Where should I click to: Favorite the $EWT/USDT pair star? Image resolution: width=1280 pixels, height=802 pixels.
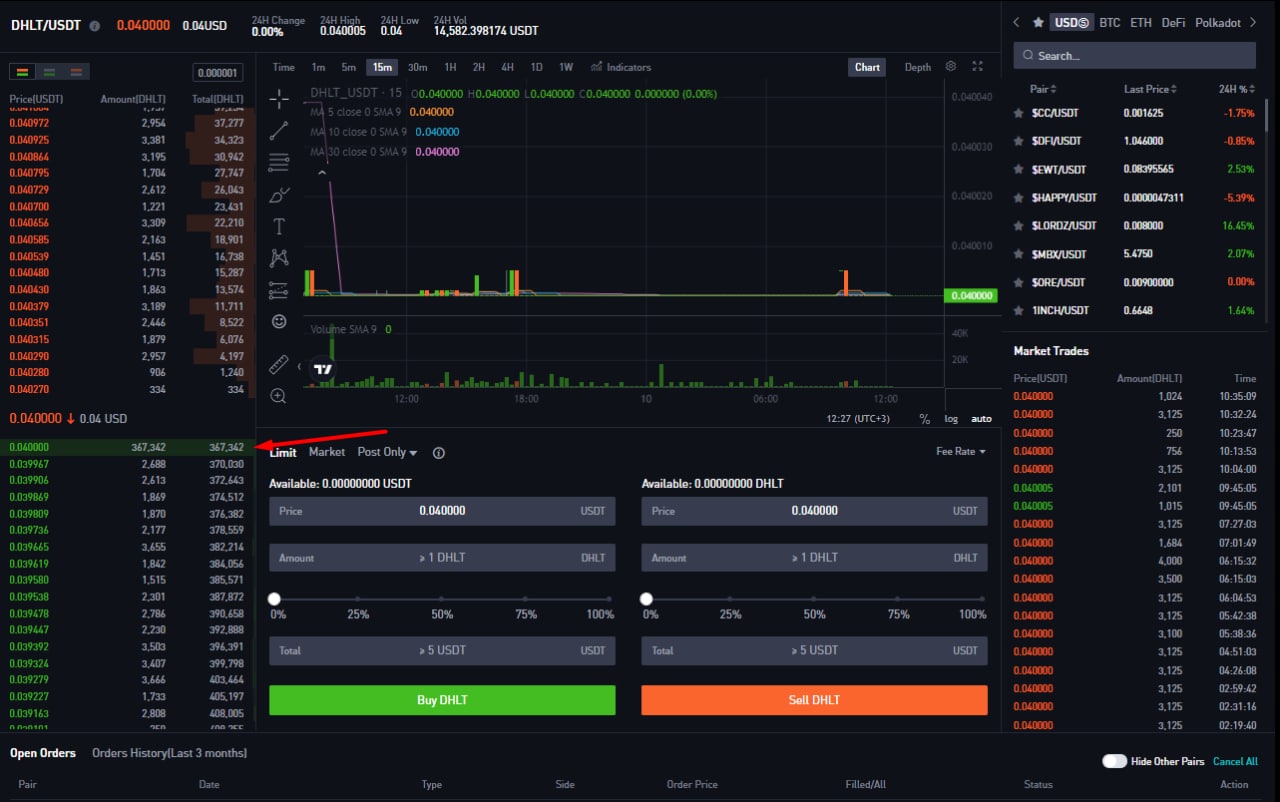click(x=1019, y=169)
